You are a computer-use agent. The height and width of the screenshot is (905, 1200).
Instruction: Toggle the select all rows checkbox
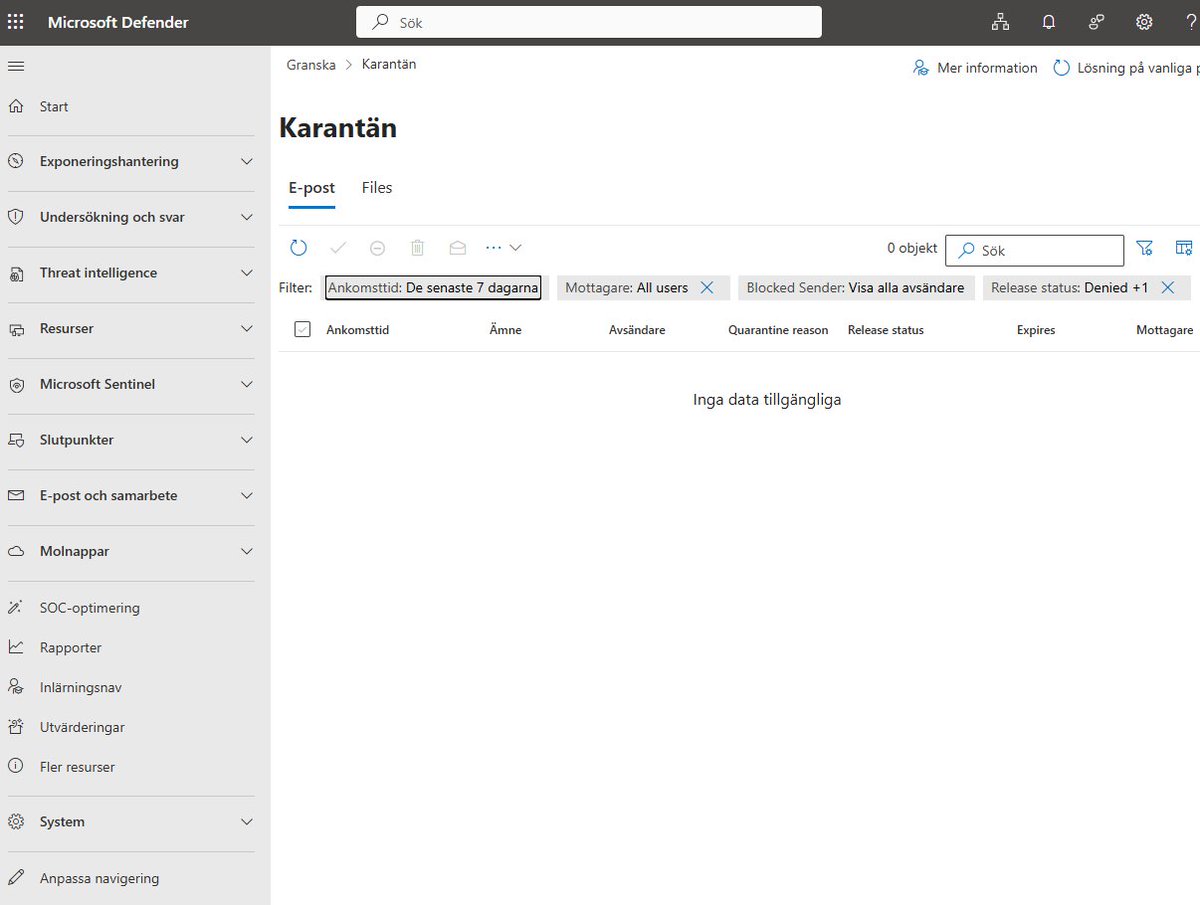point(303,329)
